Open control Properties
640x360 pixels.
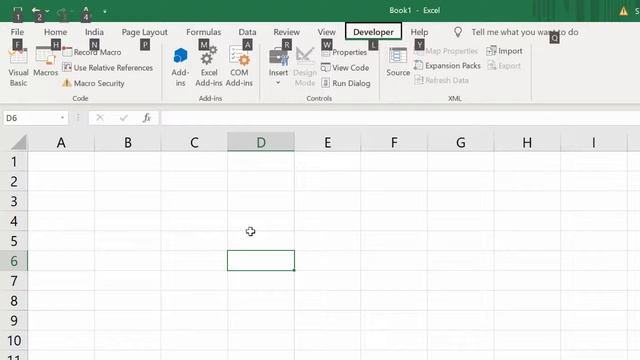click(x=344, y=52)
